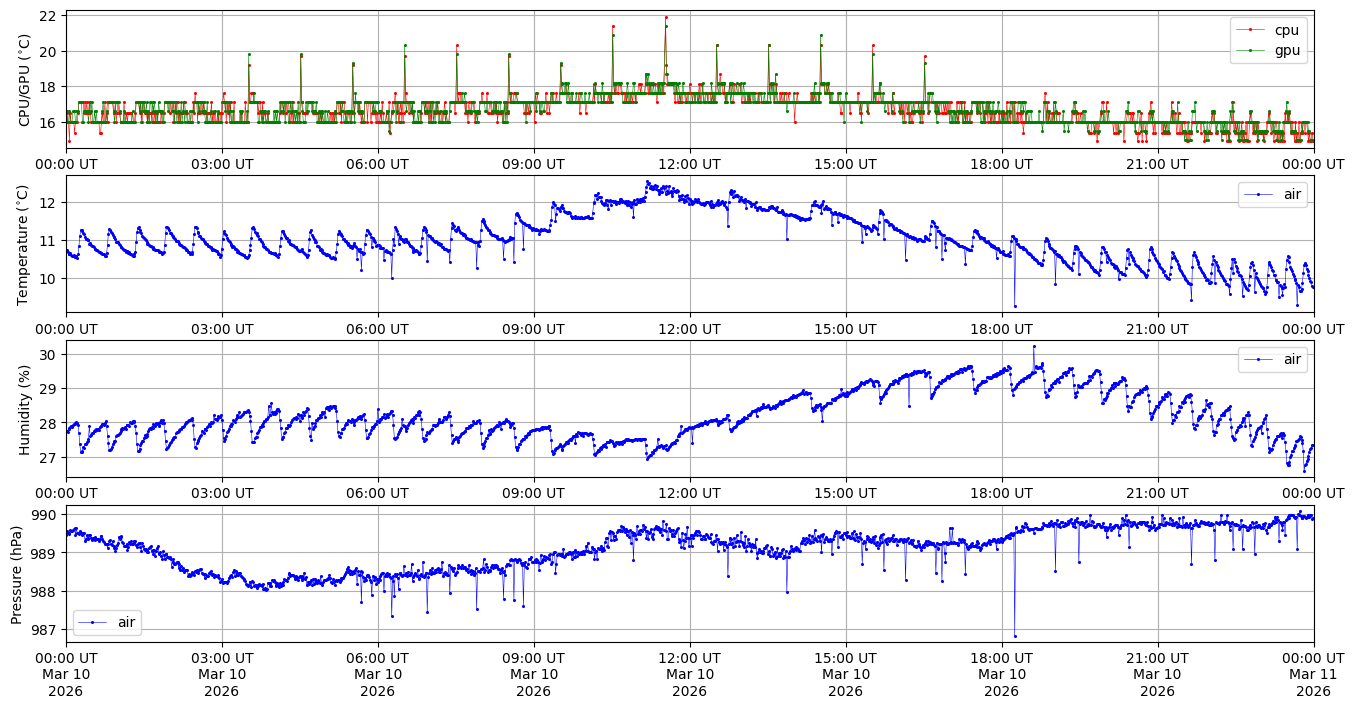
Task: Click the 27 tick on Humidity axis
Action: pos(51,457)
